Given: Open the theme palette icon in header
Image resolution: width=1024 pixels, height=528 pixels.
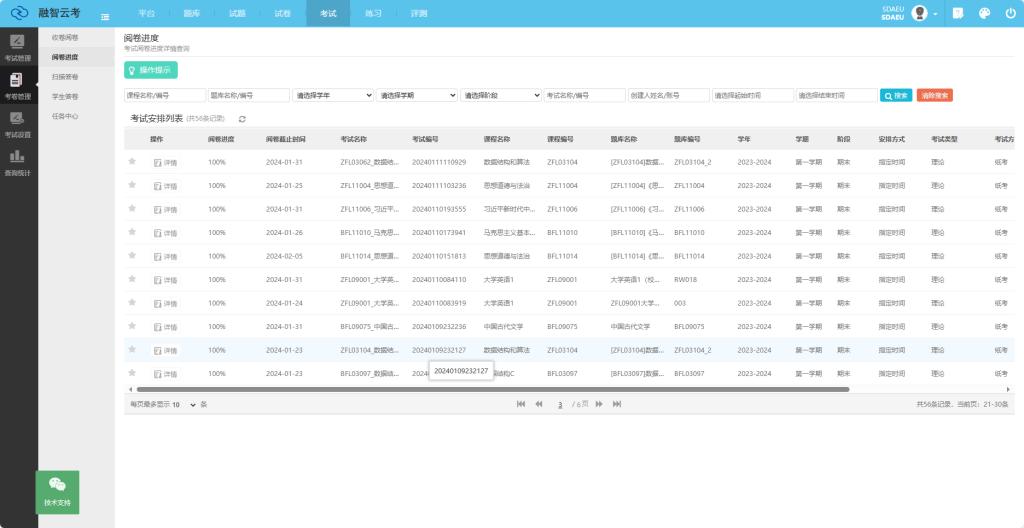Looking at the screenshot, I should coord(983,14).
